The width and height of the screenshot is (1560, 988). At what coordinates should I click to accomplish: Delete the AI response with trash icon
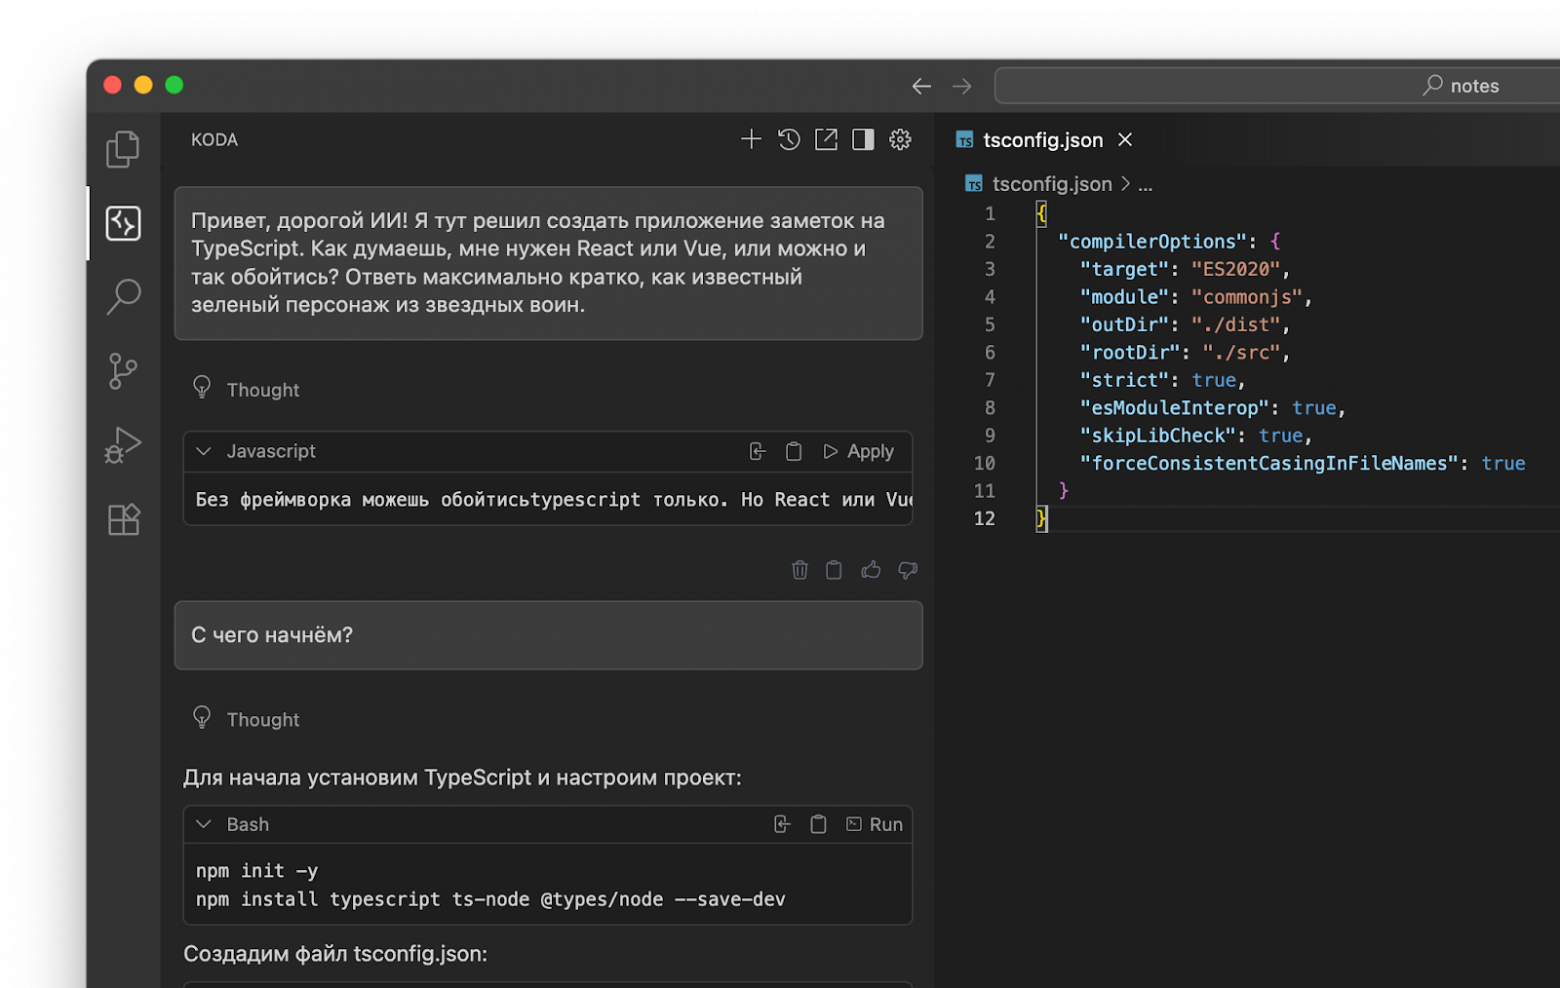(x=800, y=570)
